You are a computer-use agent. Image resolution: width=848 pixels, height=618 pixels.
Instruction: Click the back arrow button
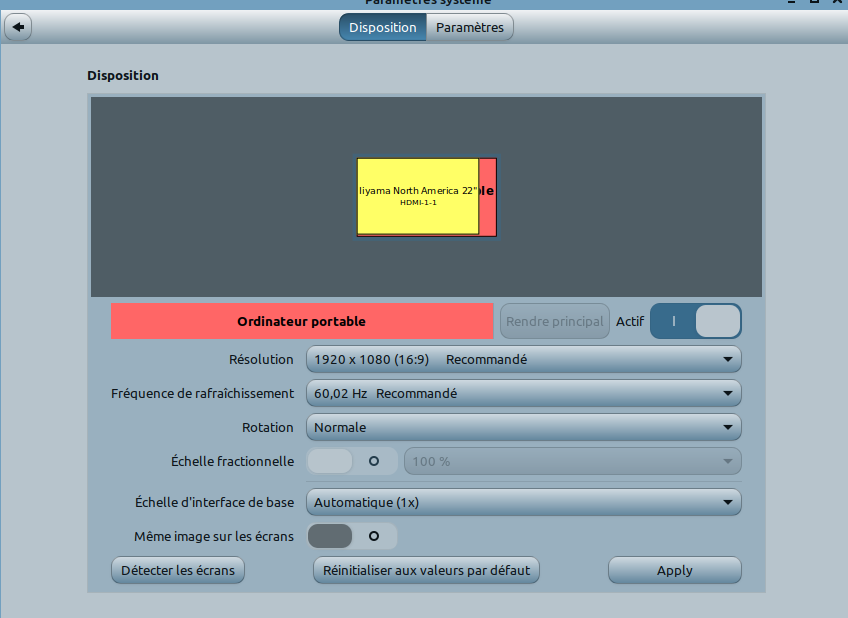click(18, 27)
